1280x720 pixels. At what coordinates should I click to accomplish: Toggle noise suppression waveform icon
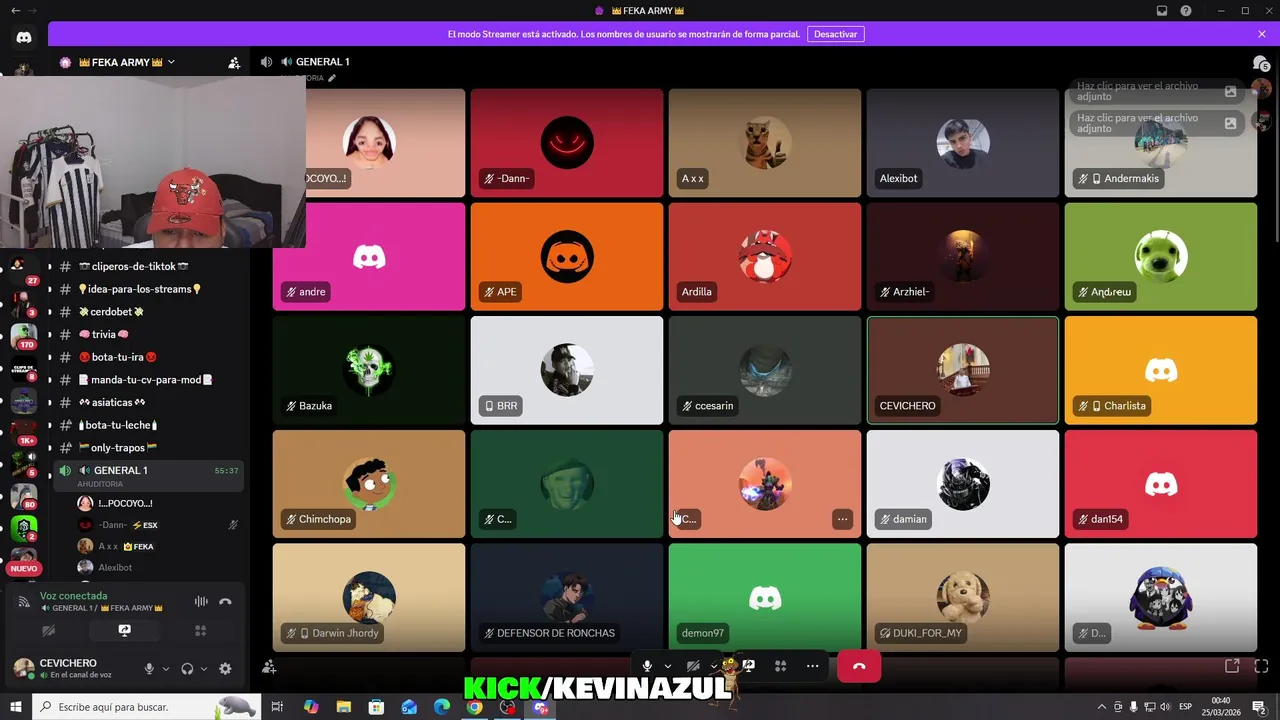[x=201, y=601]
